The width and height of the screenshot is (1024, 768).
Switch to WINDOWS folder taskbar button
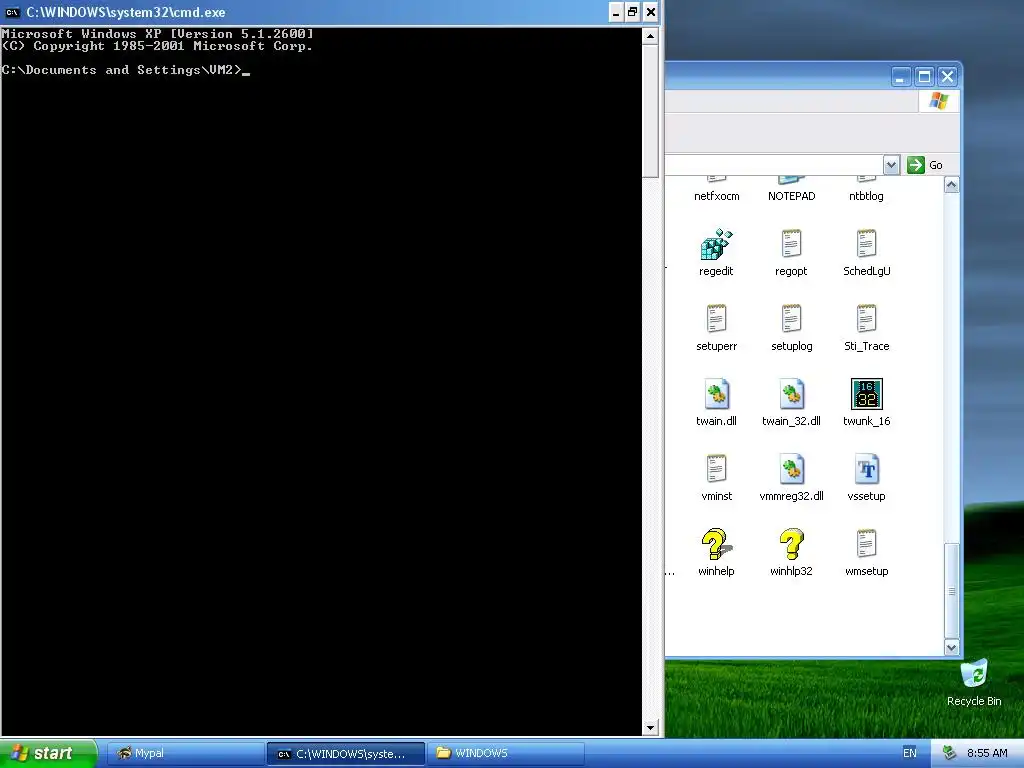tap(505, 753)
